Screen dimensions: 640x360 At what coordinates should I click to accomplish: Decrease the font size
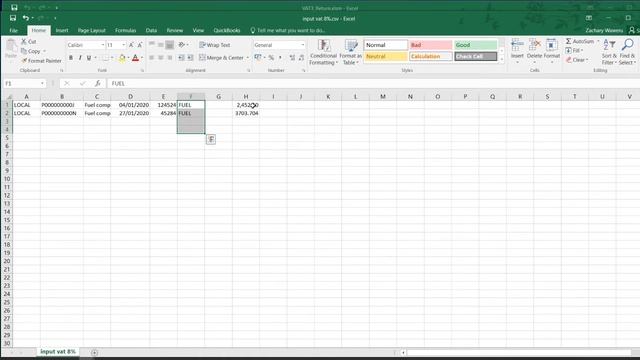(x=140, y=45)
